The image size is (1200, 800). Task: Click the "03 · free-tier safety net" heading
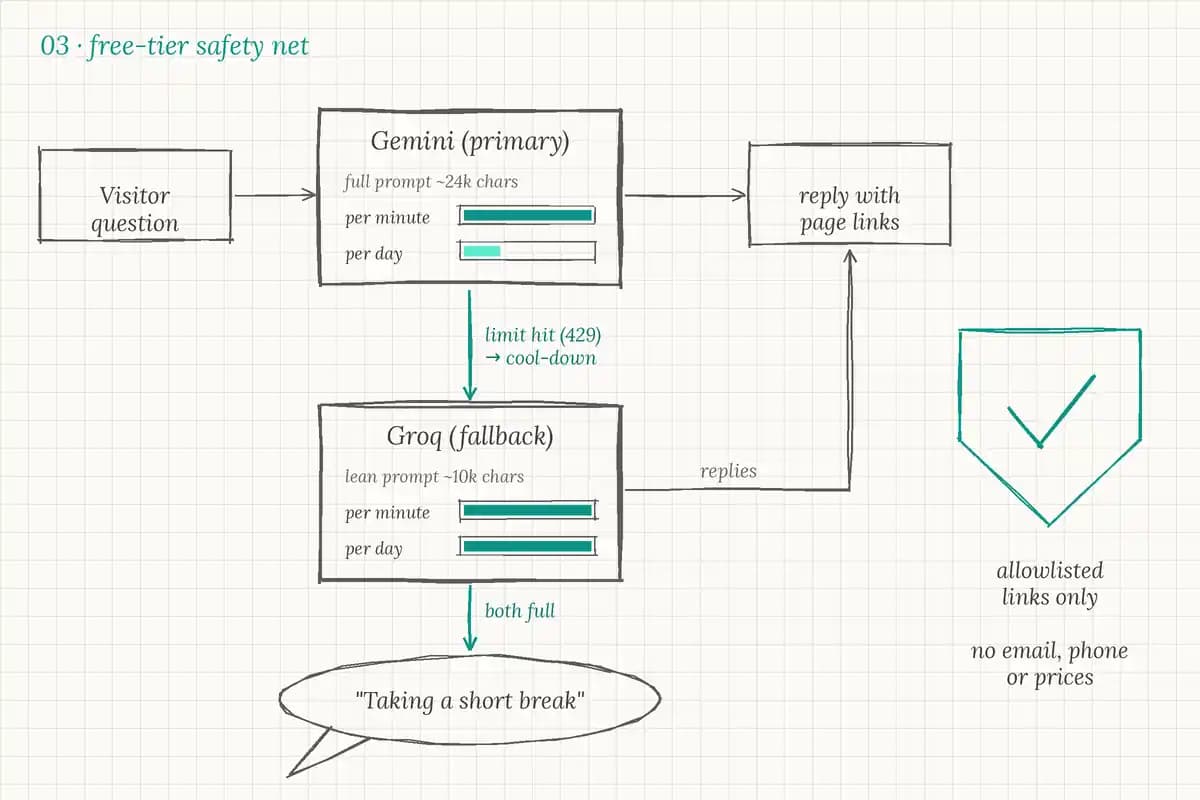175,46
